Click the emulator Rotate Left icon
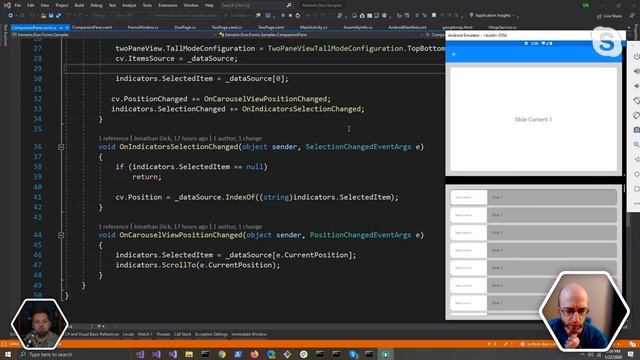 click(x=636, y=100)
